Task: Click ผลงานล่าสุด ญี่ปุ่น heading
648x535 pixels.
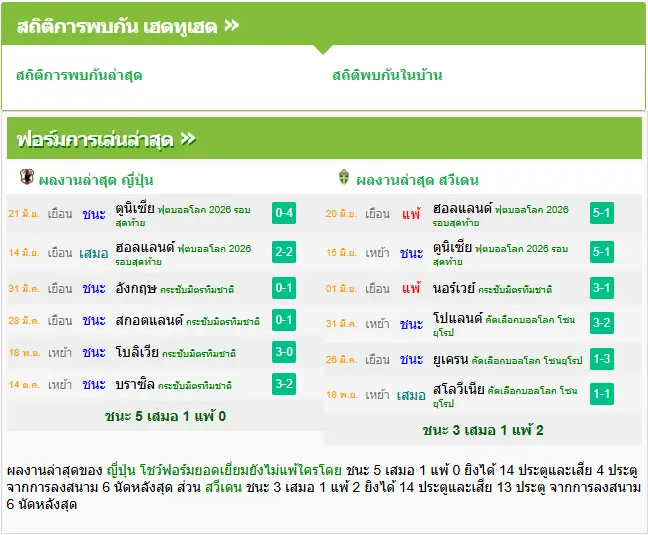Action: (x=96, y=180)
